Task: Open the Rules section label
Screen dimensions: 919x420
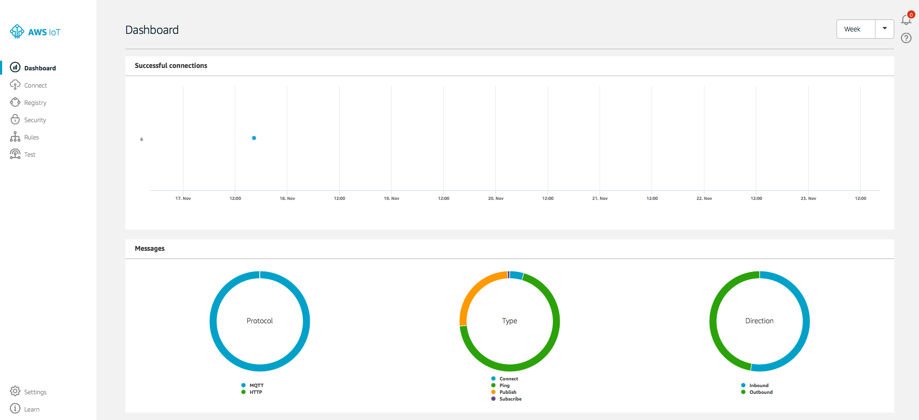Action: pyautogui.click(x=32, y=138)
